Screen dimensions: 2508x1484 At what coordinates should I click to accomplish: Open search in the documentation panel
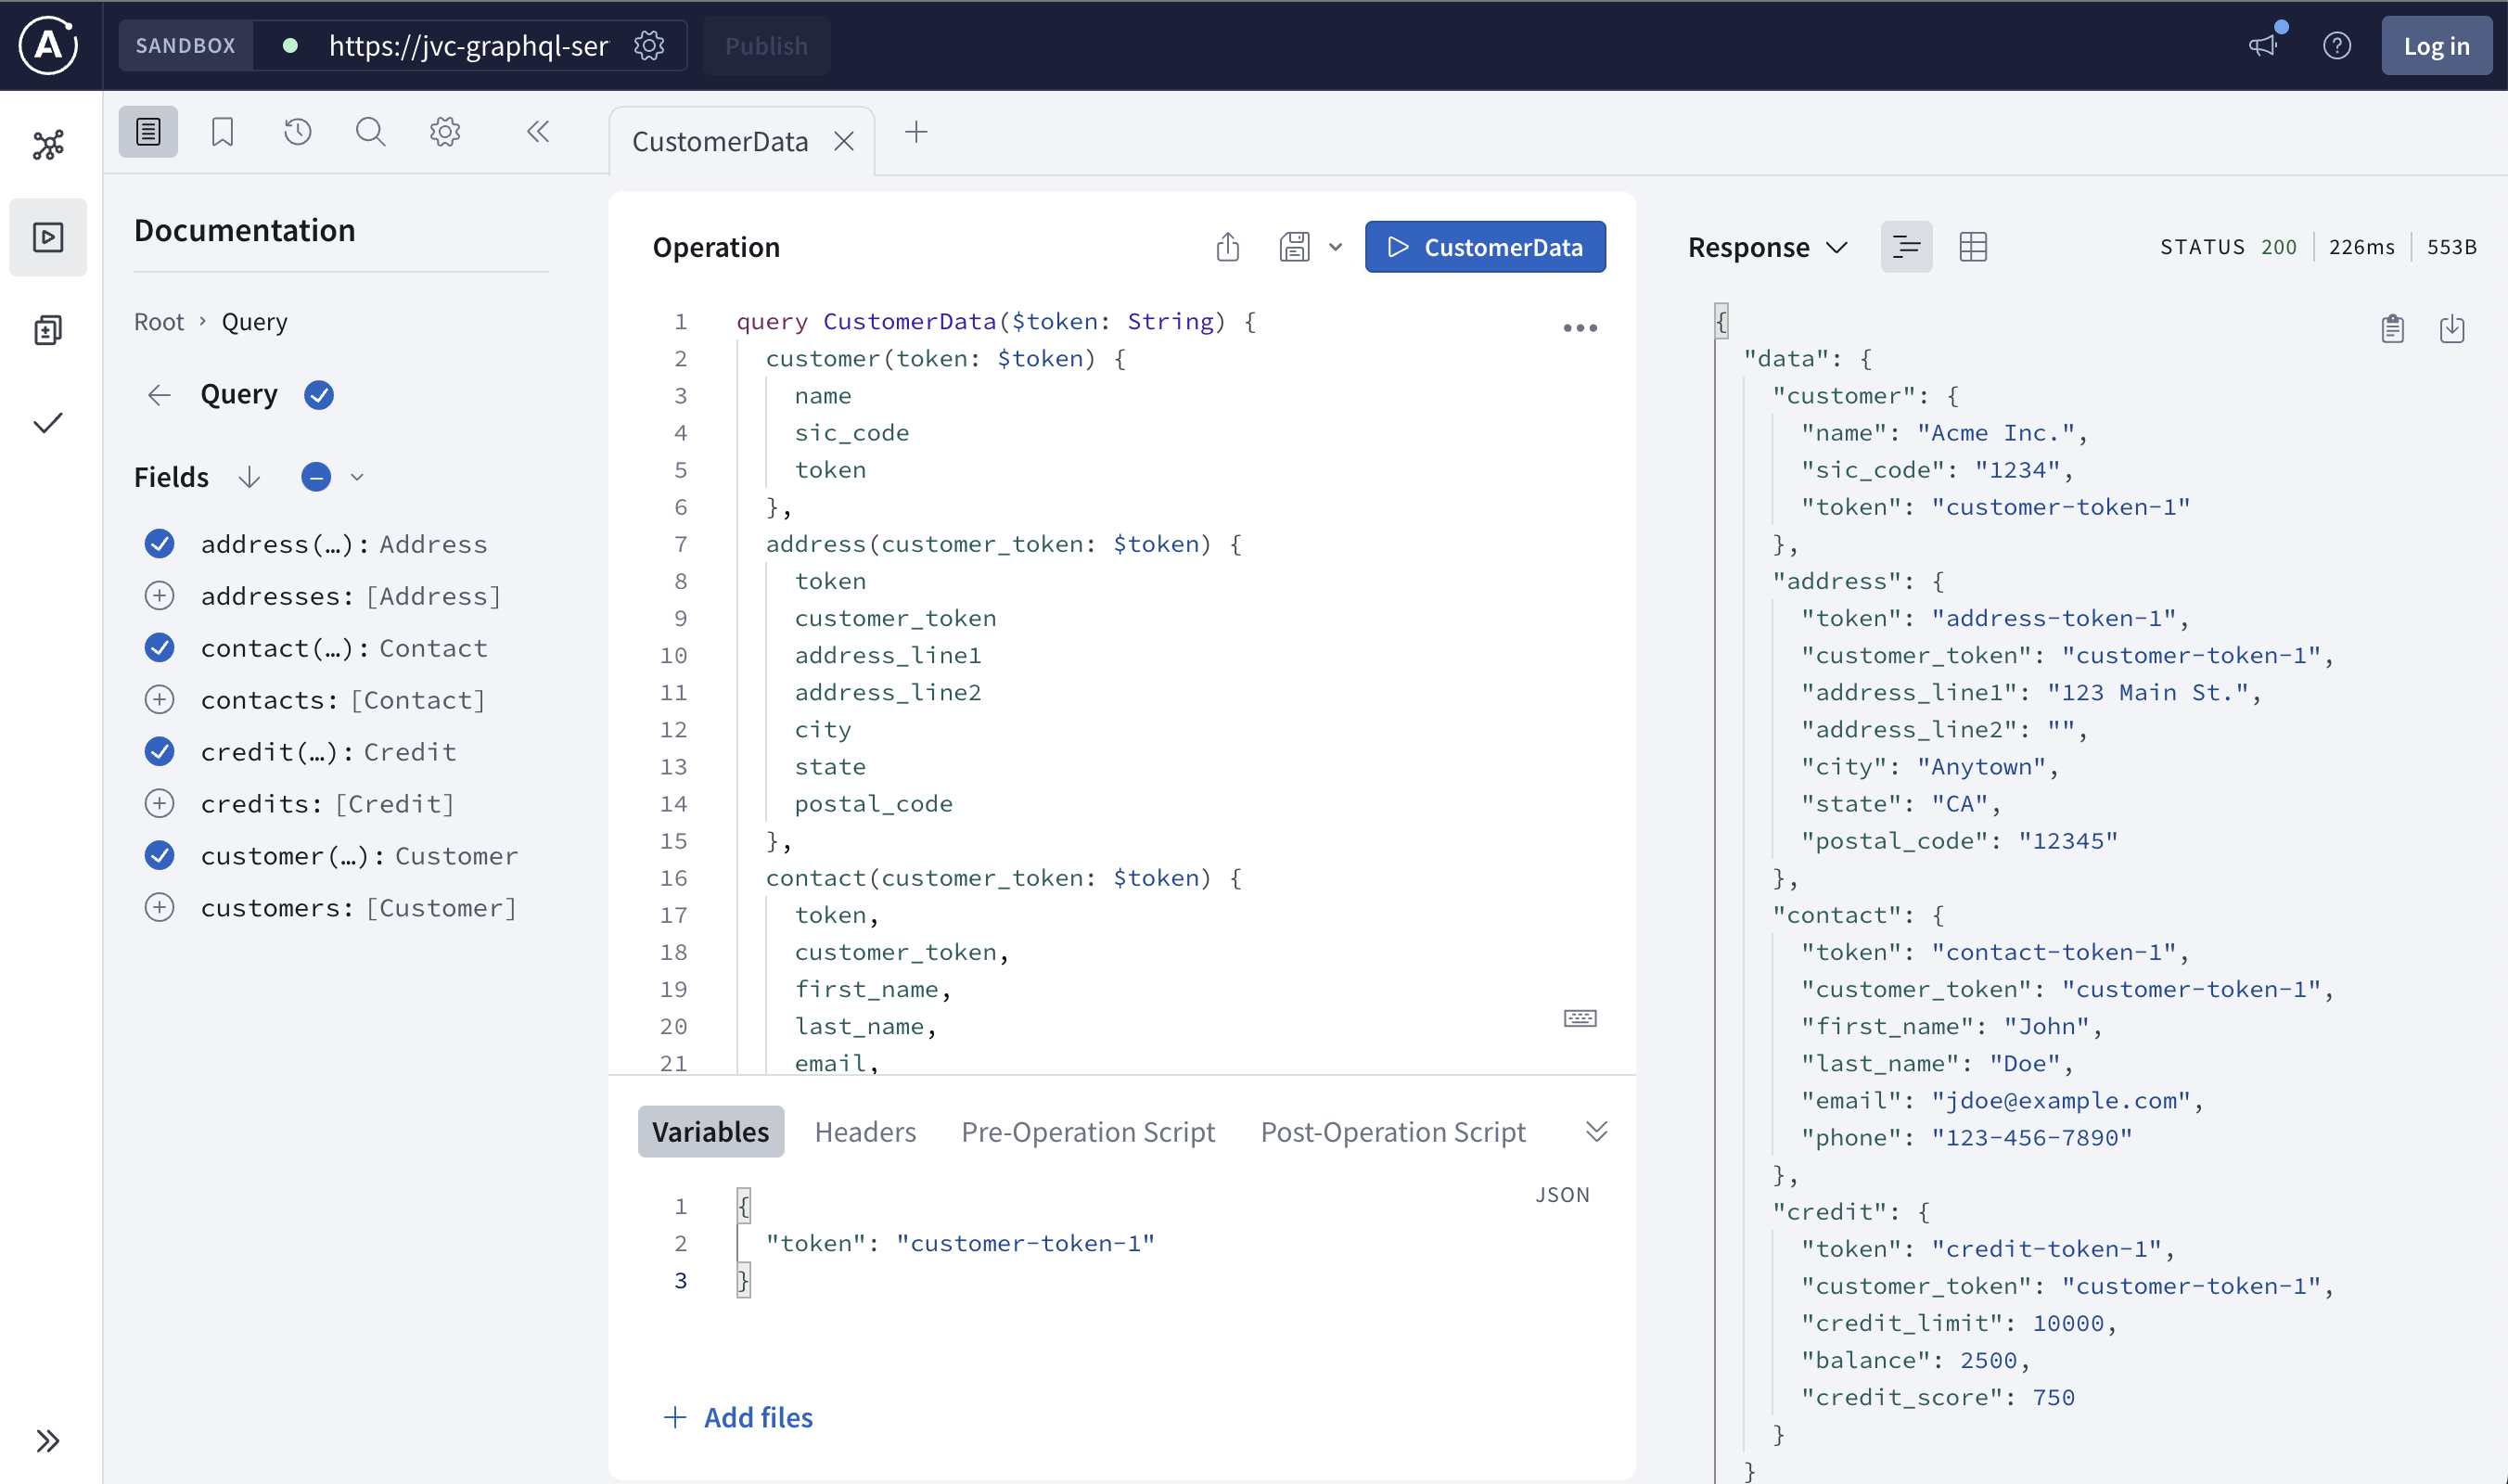pos(370,131)
